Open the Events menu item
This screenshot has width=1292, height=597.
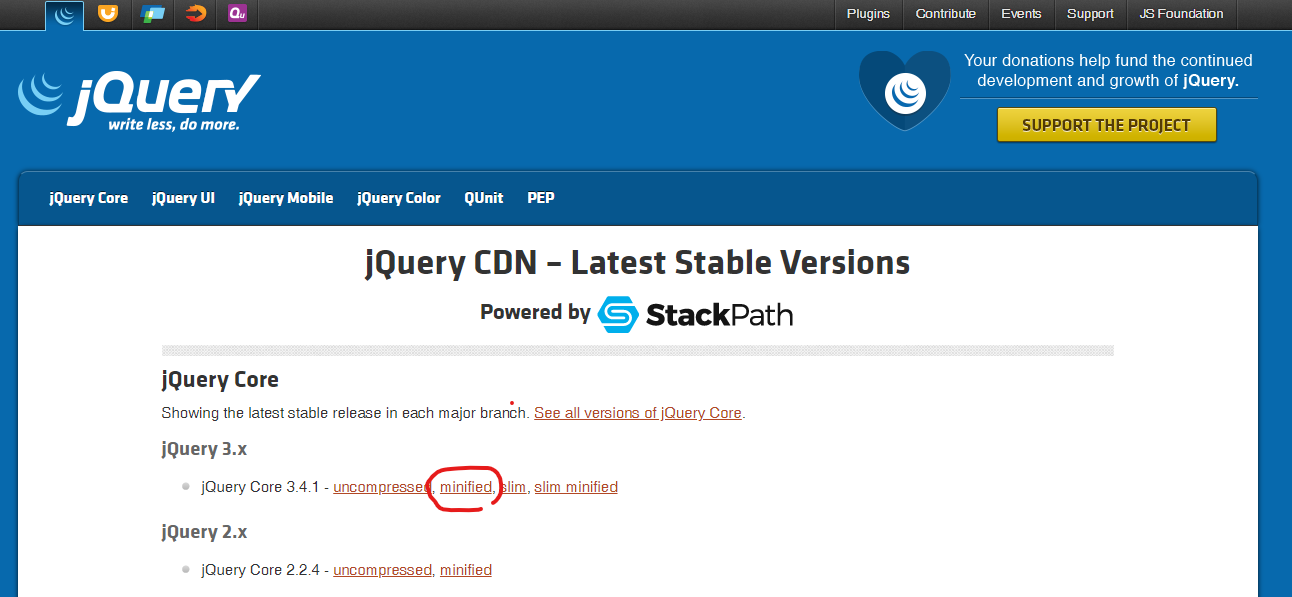pos(1021,13)
